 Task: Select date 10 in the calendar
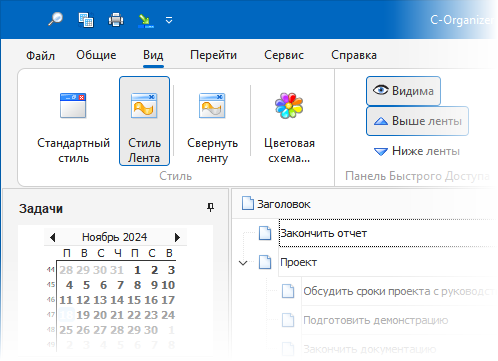tap(168, 285)
